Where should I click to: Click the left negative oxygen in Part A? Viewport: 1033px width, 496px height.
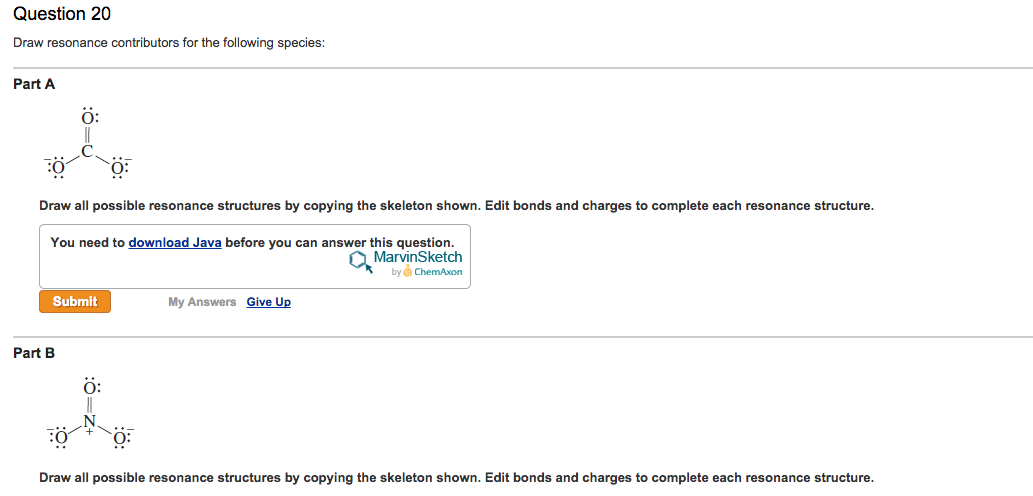pyautogui.click(x=56, y=167)
